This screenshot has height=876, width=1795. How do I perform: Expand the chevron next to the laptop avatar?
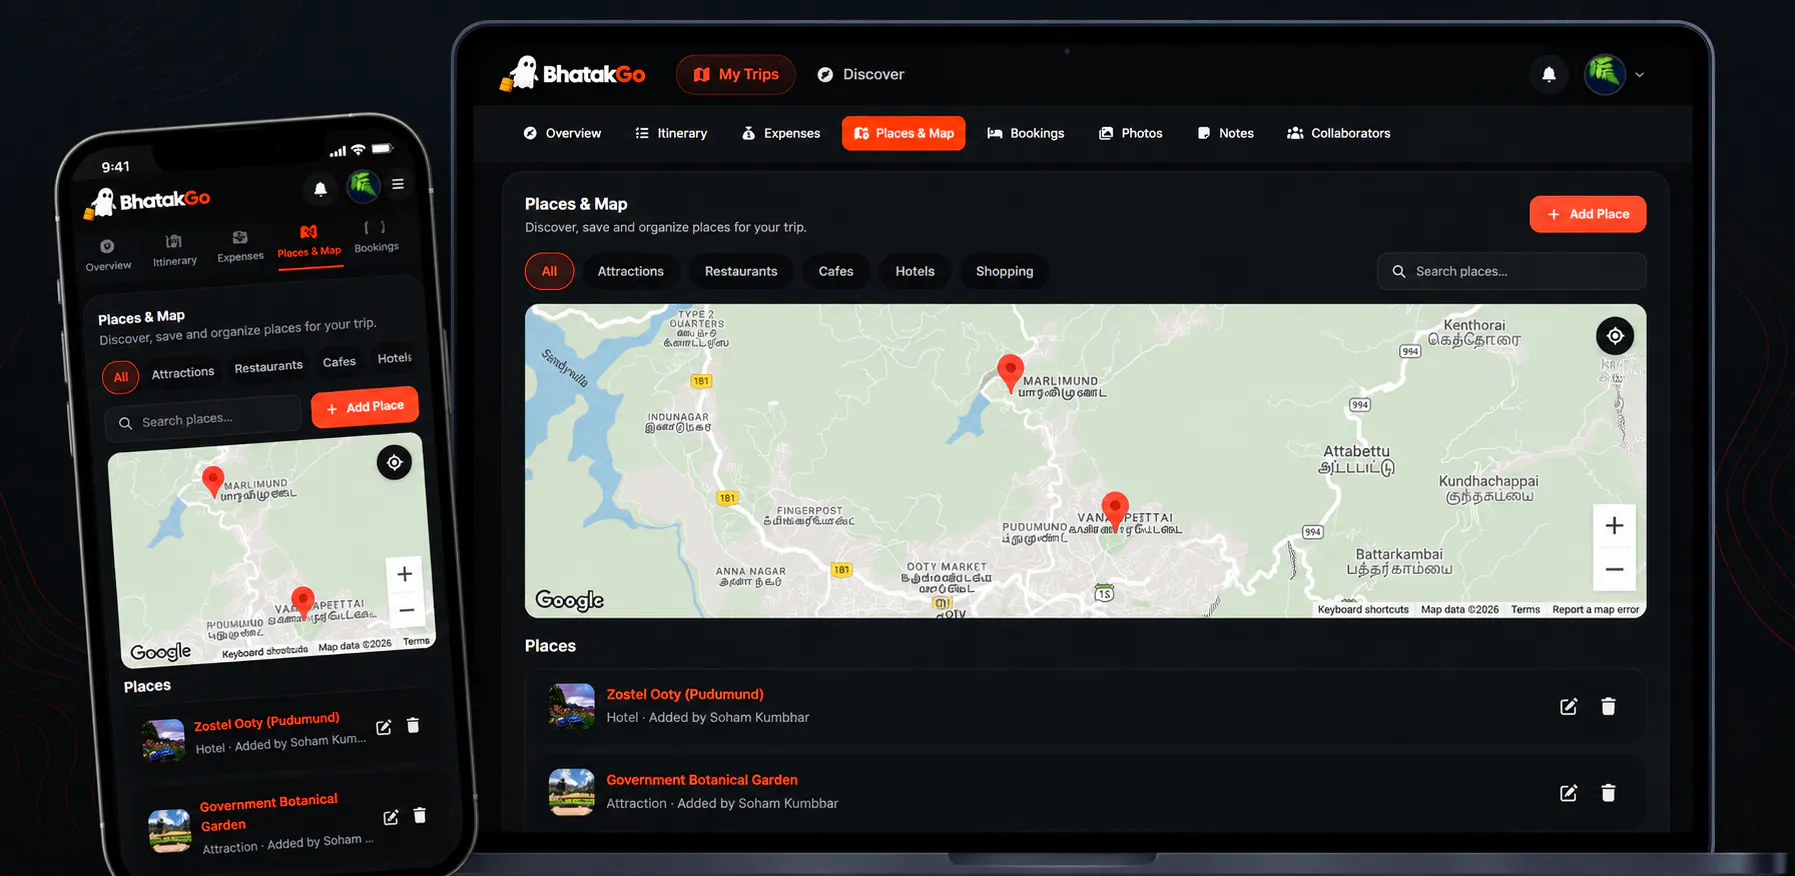pos(1640,75)
